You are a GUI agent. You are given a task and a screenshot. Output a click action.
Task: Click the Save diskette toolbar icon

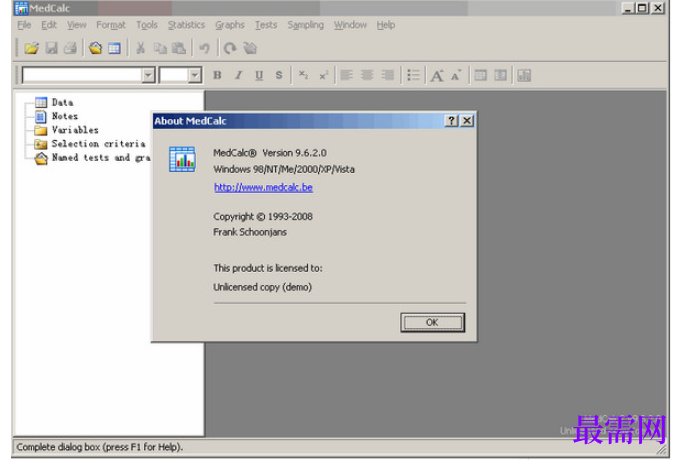52,48
